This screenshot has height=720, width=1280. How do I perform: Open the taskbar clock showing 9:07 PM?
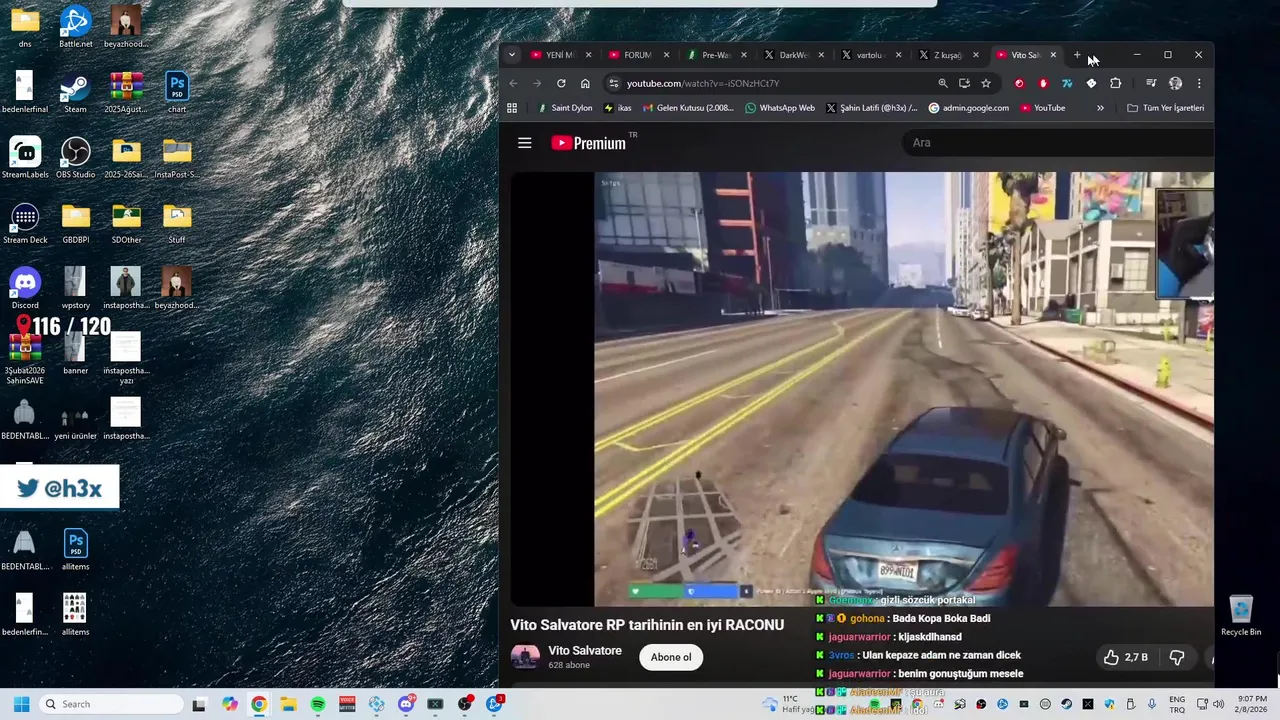pyautogui.click(x=1252, y=704)
